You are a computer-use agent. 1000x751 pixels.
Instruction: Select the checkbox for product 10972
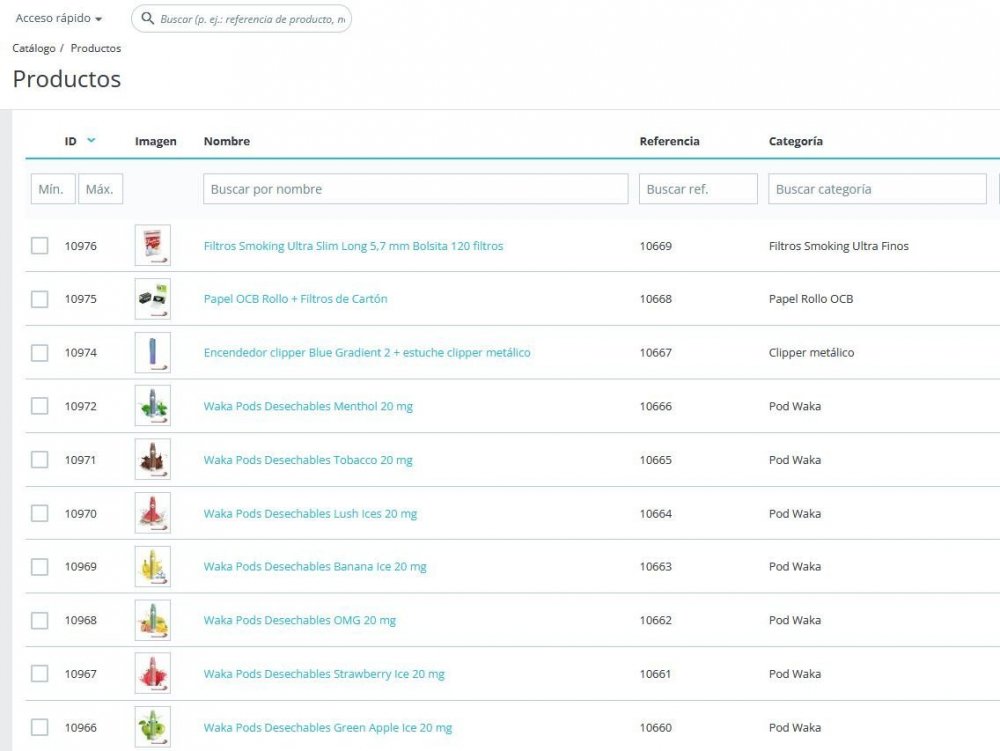click(x=40, y=406)
